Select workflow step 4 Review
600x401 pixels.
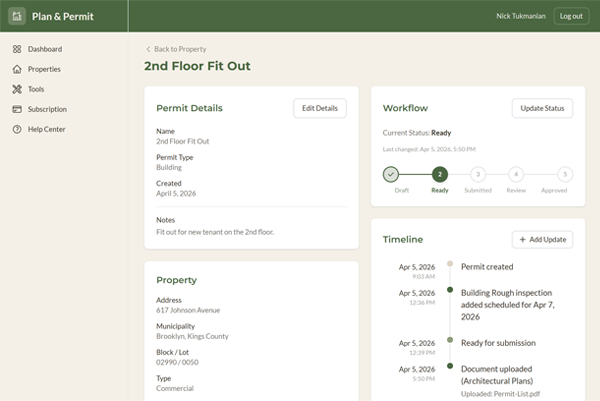tap(516, 174)
